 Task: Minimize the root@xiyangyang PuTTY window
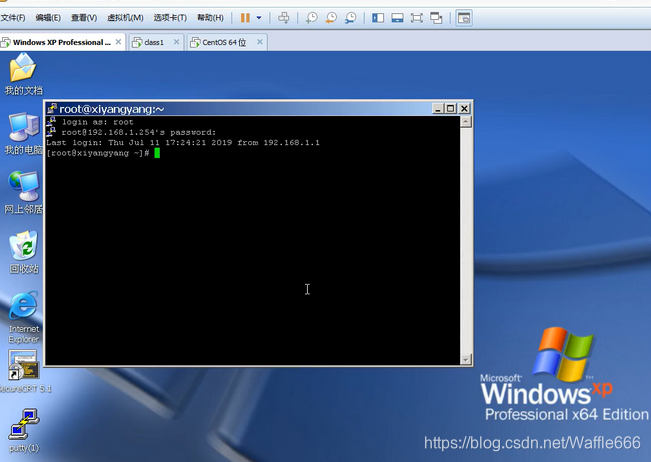point(438,109)
